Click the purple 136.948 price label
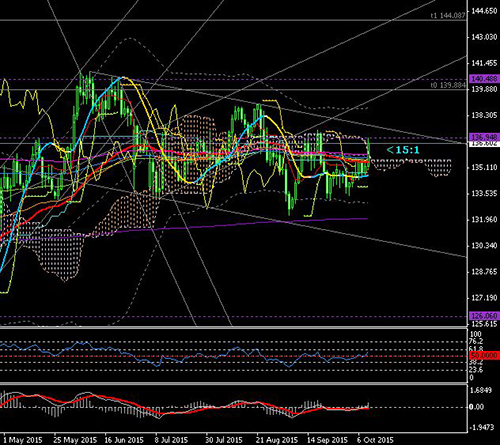This screenshot has width=500, height=445. click(485, 137)
